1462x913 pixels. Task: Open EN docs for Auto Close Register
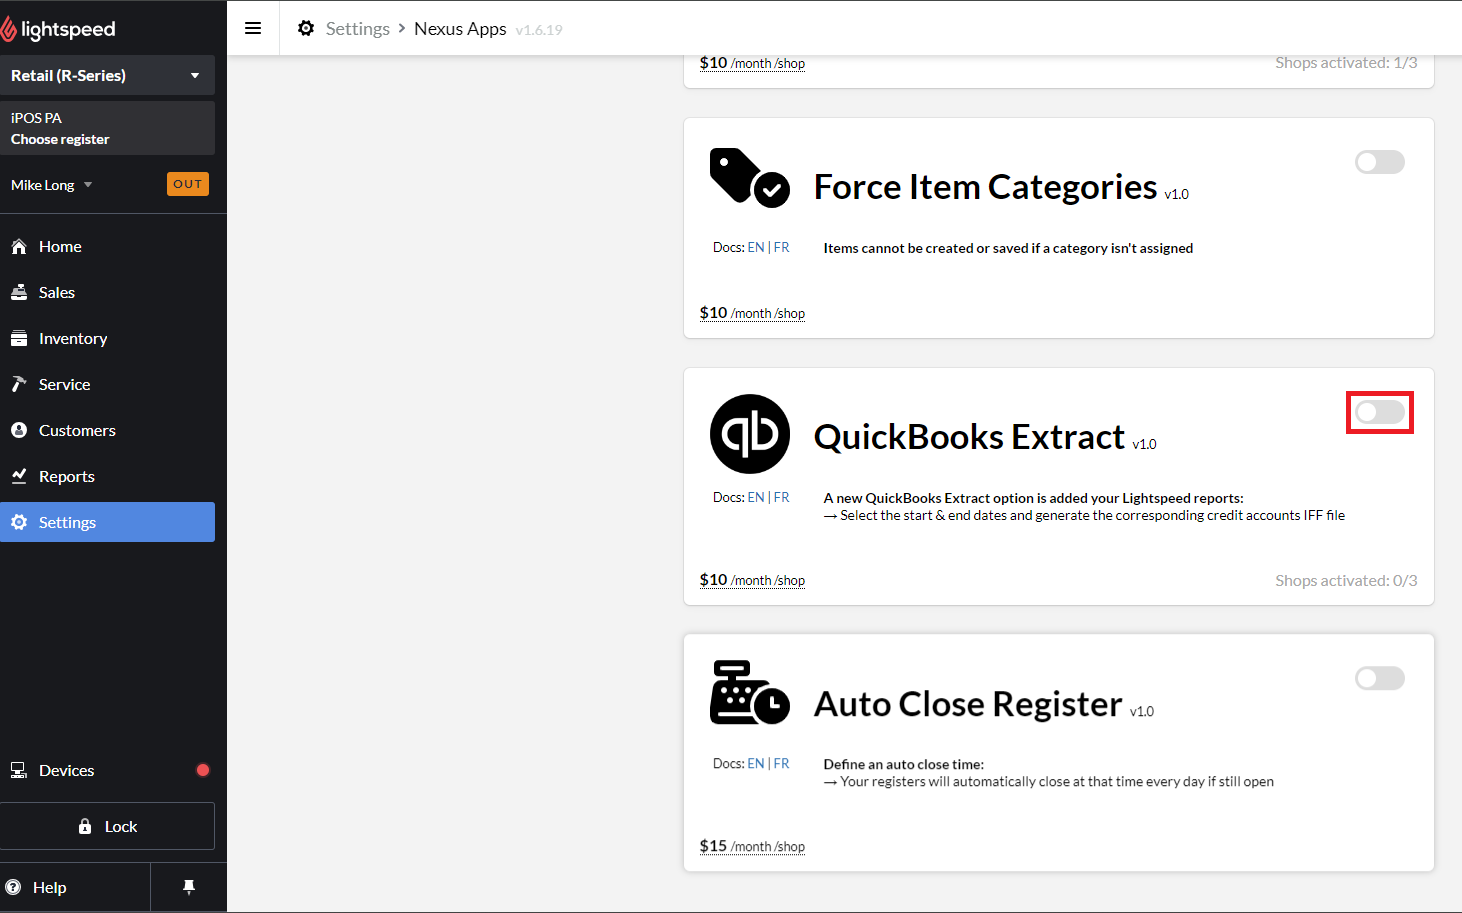click(x=756, y=763)
